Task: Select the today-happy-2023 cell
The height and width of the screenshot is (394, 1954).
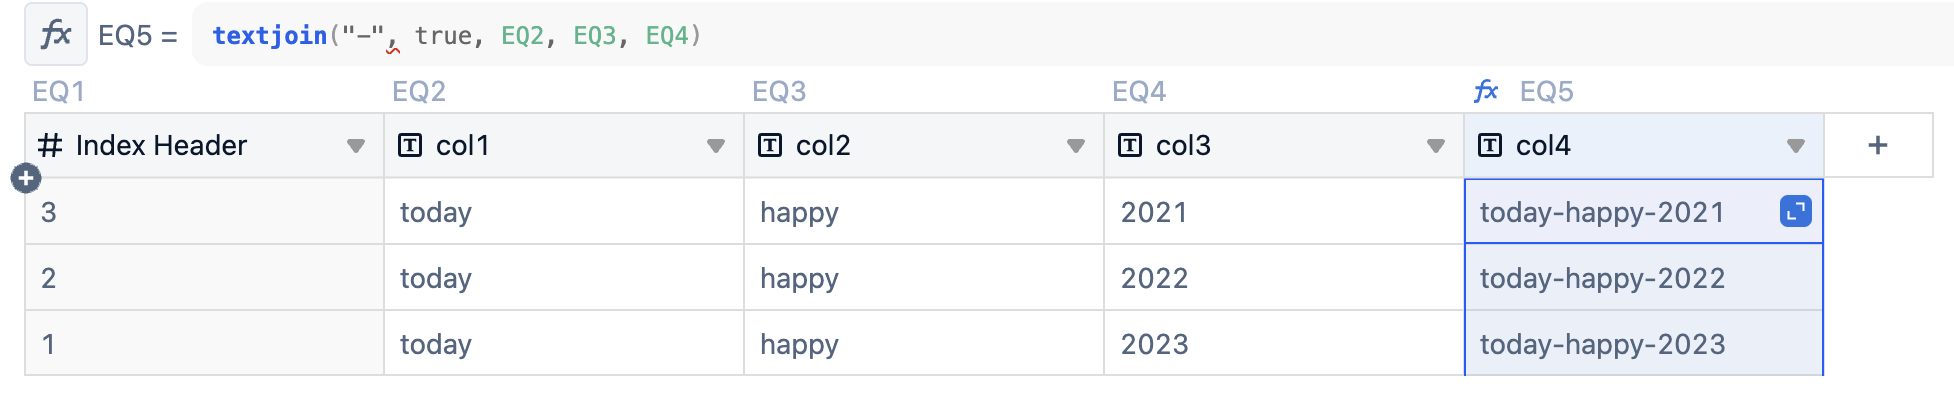Action: click(1644, 344)
